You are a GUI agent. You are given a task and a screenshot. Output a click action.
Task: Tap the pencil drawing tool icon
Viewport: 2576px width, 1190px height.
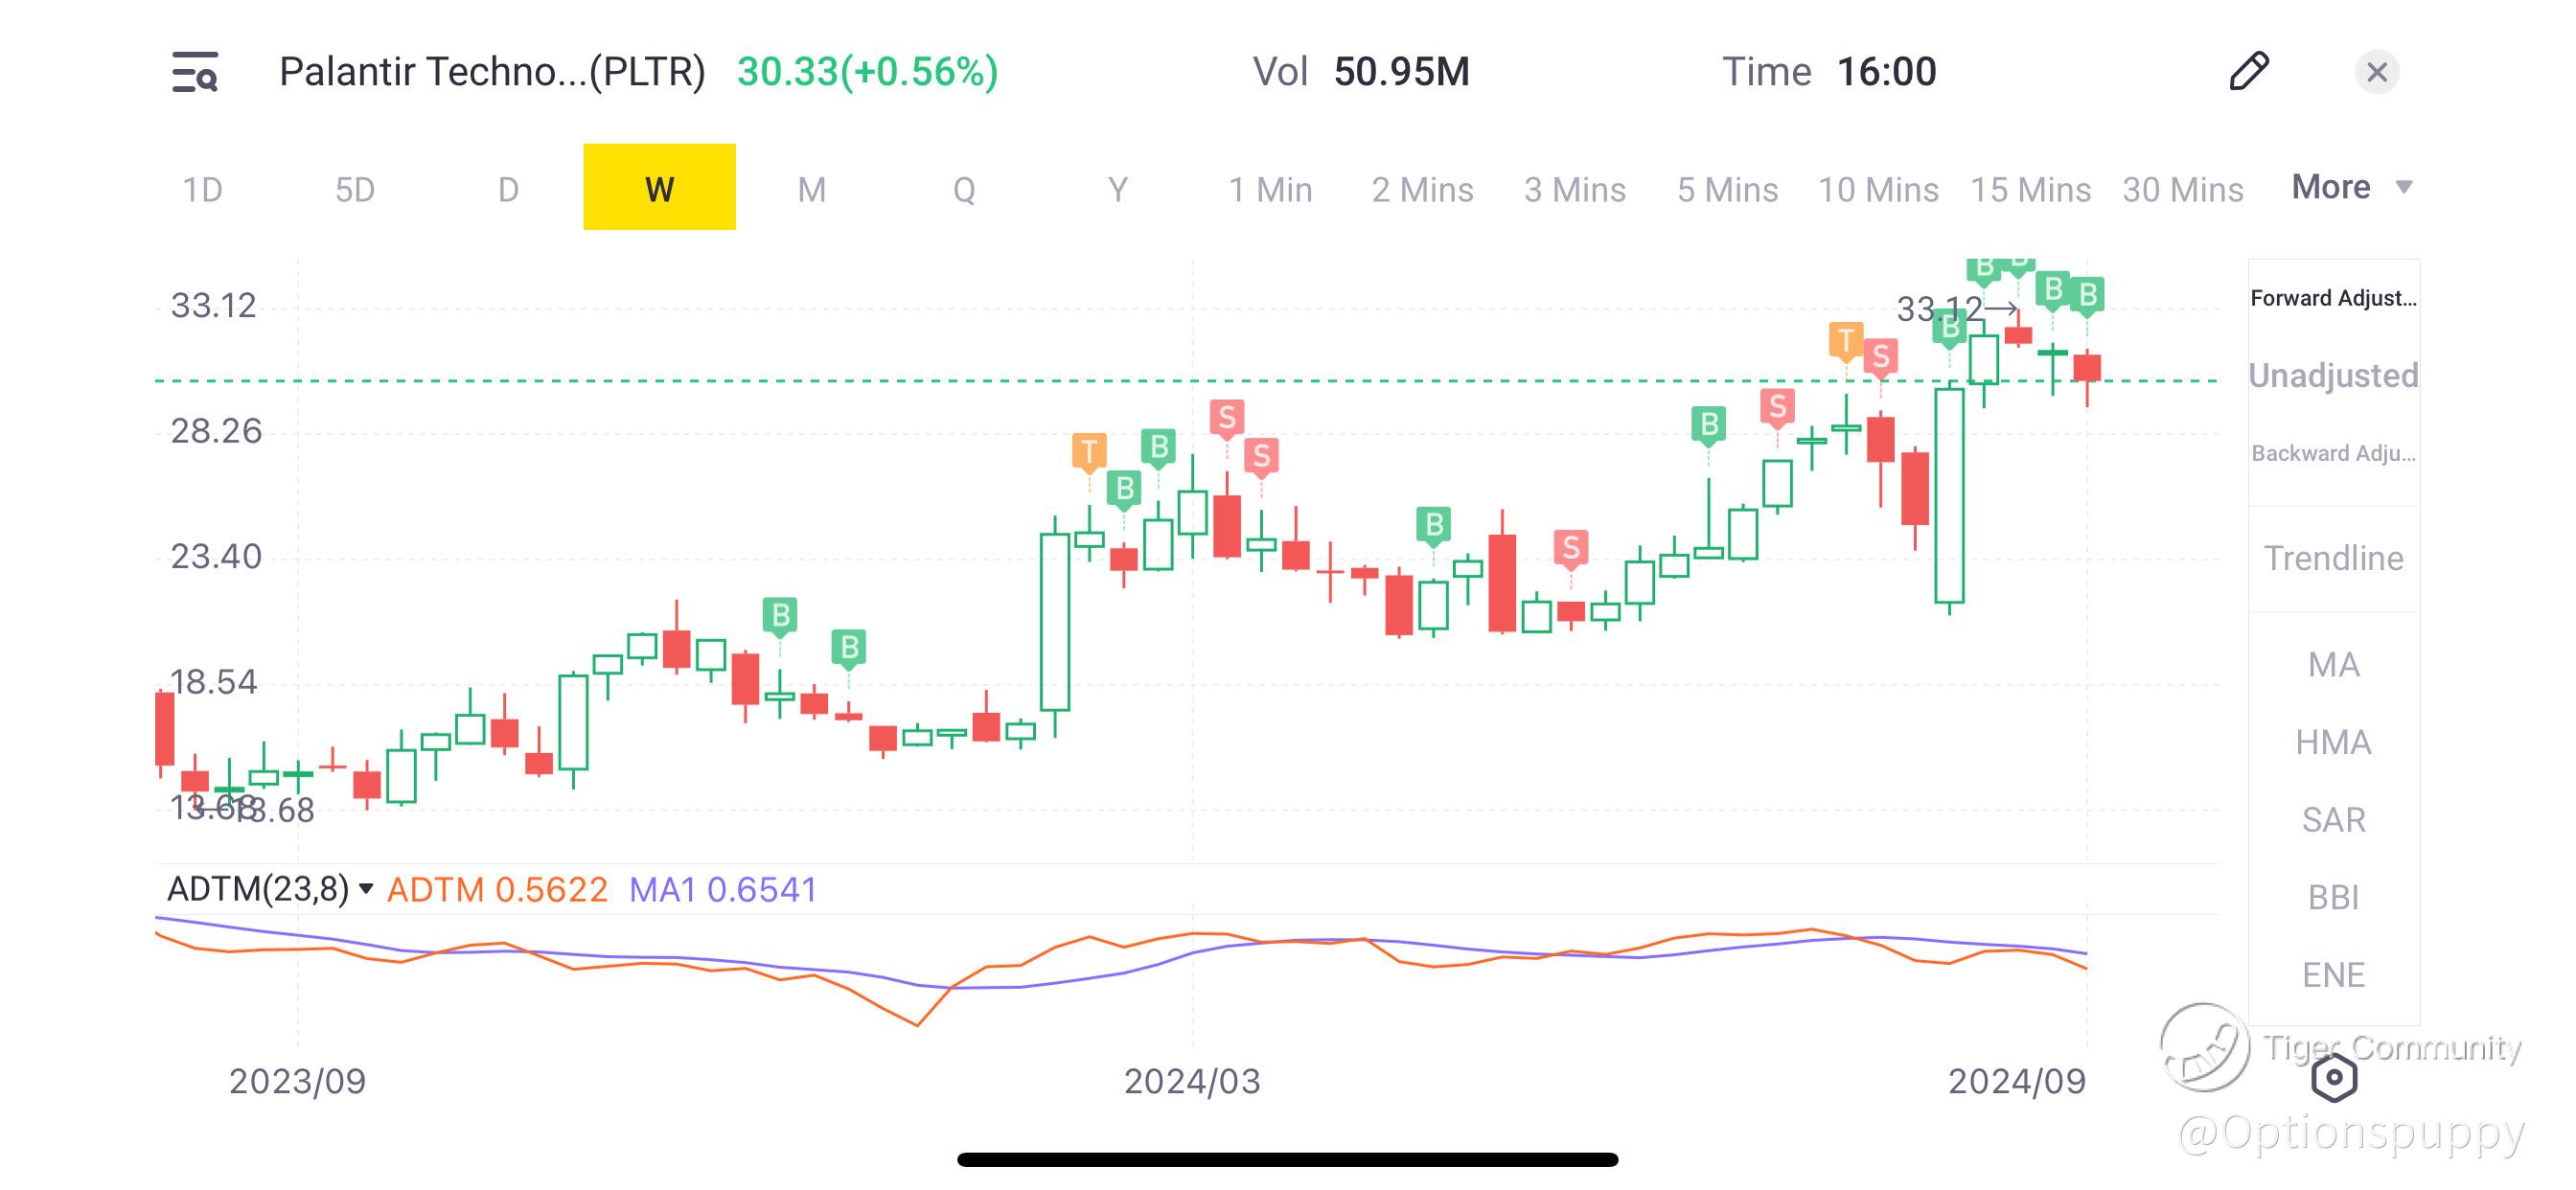2249,72
